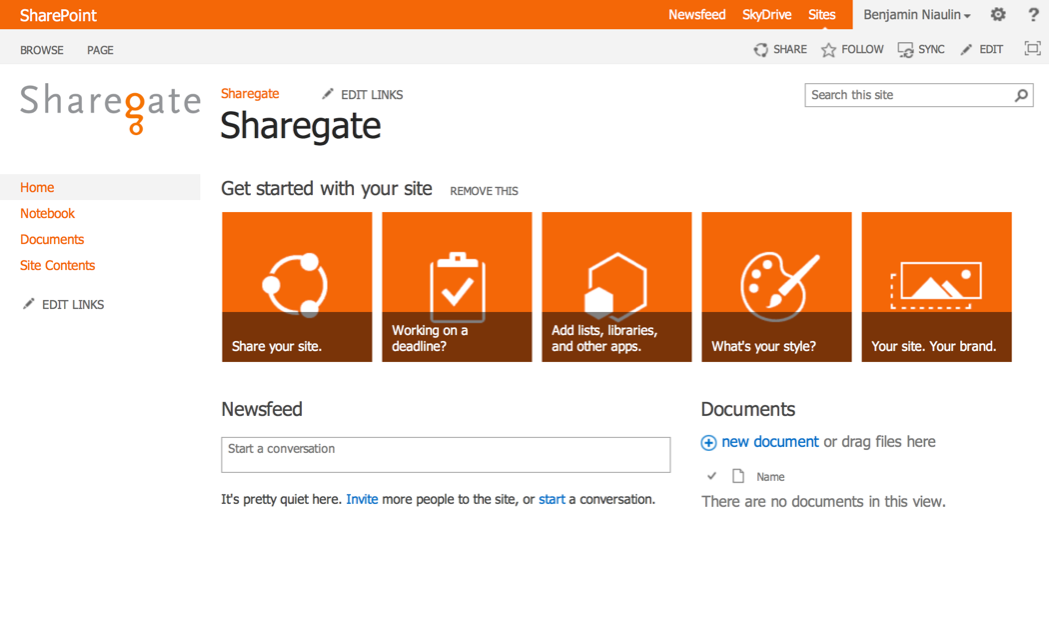Viewport: 1049px width, 622px height.
Task: Click the Sharegate site logo
Action: tap(110, 108)
